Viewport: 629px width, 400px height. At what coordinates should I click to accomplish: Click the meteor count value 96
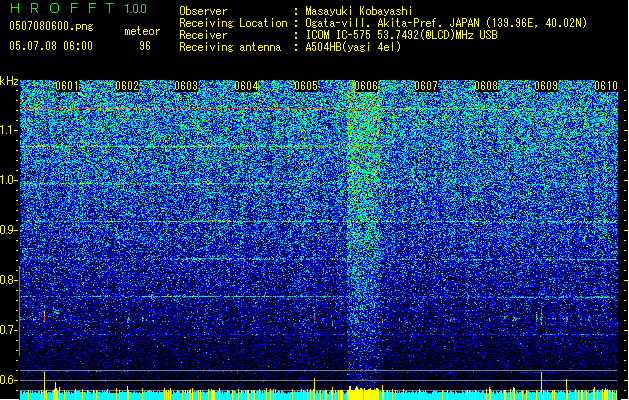(145, 46)
